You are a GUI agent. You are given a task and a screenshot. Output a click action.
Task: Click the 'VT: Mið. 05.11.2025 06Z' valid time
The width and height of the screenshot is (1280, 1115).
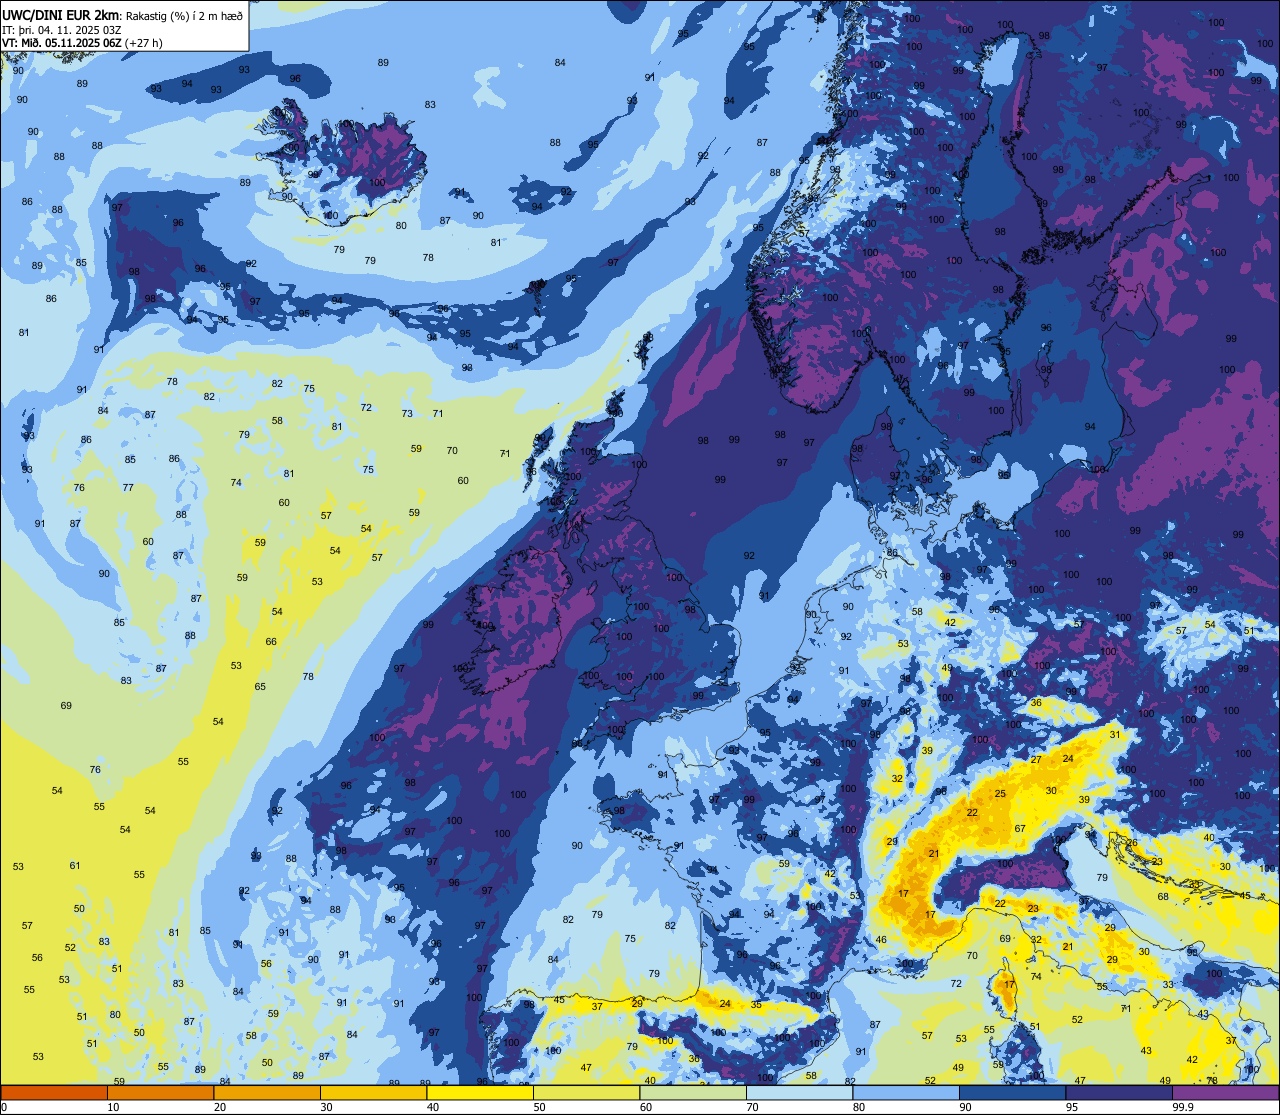[x=62, y=43]
